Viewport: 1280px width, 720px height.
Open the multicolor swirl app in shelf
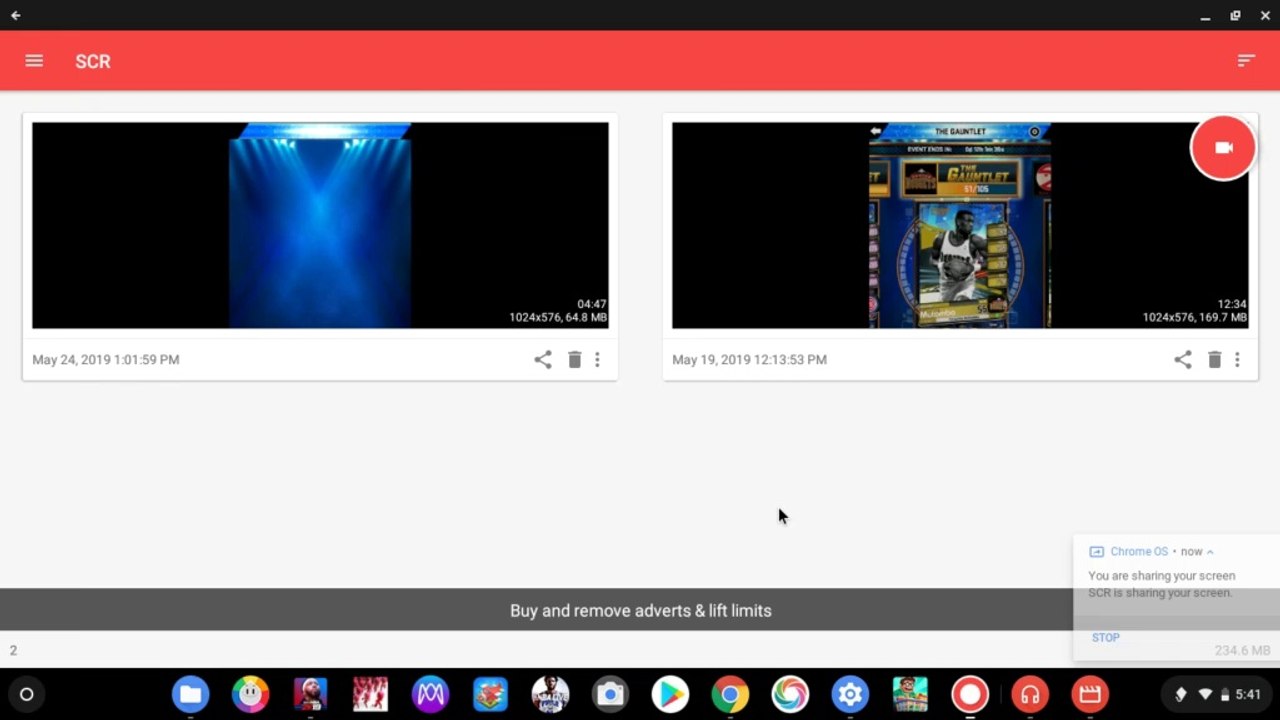click(790, 694)
